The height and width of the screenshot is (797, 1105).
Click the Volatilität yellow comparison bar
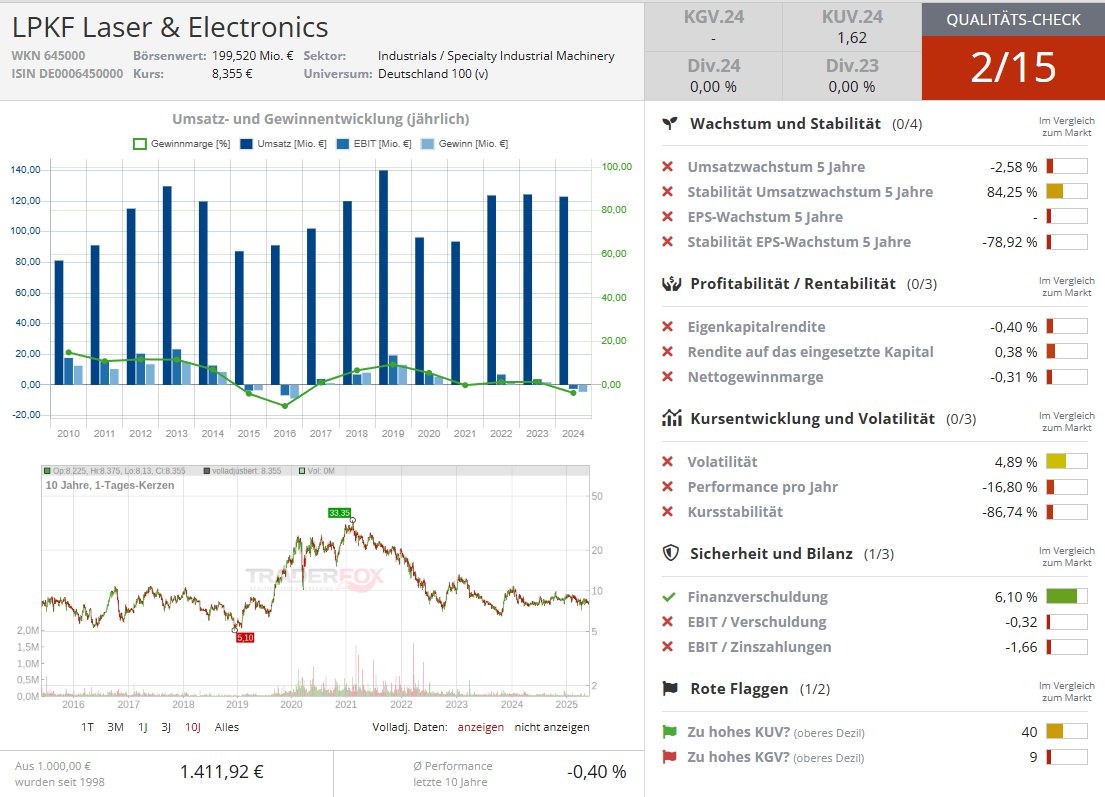[x=1067, y=462]
